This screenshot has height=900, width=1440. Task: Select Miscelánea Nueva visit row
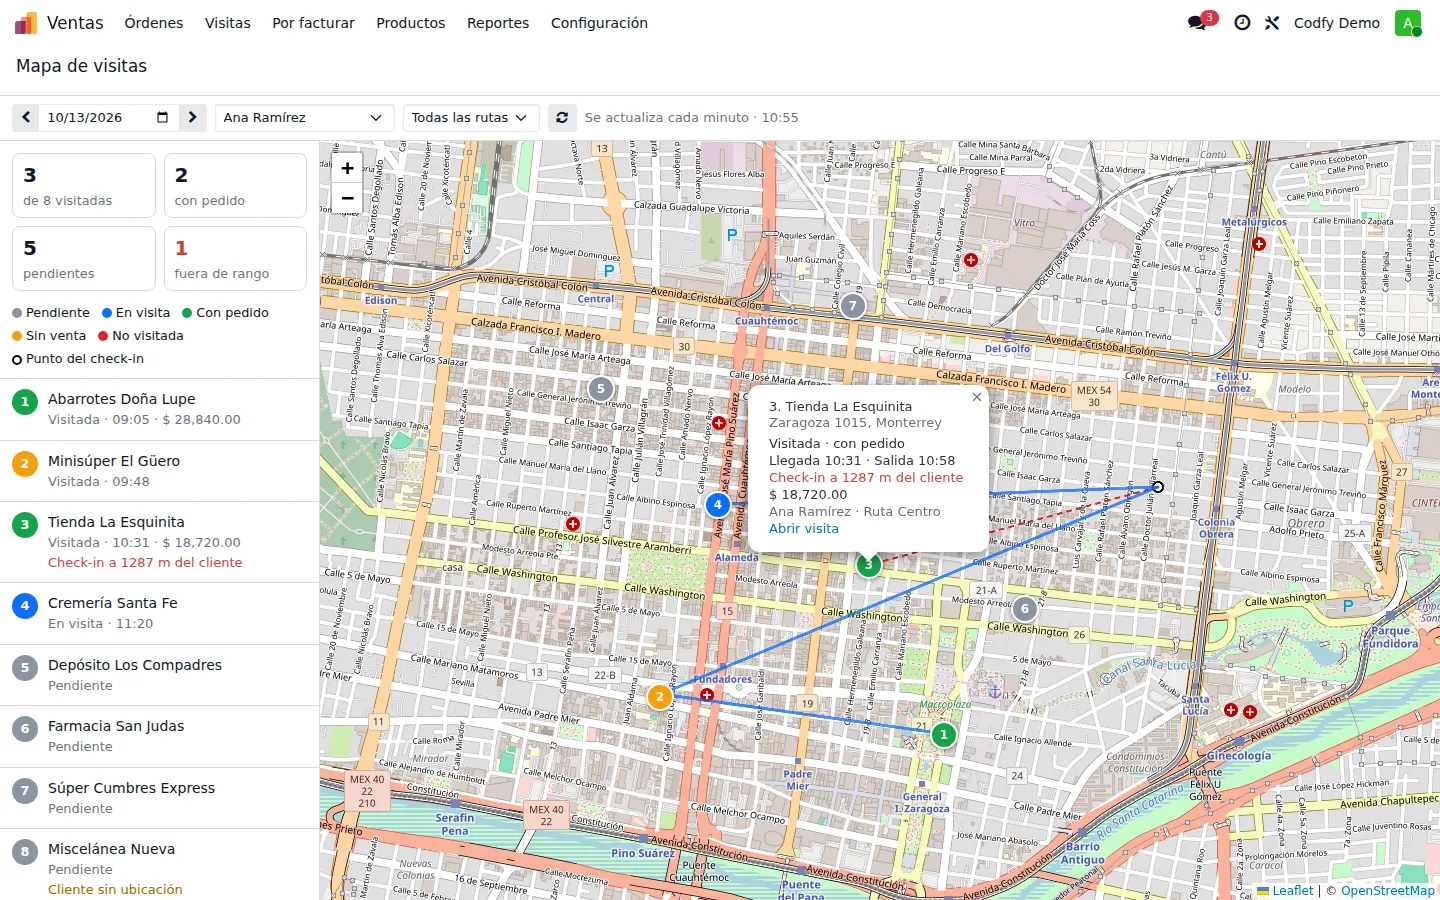pos(160,865)
